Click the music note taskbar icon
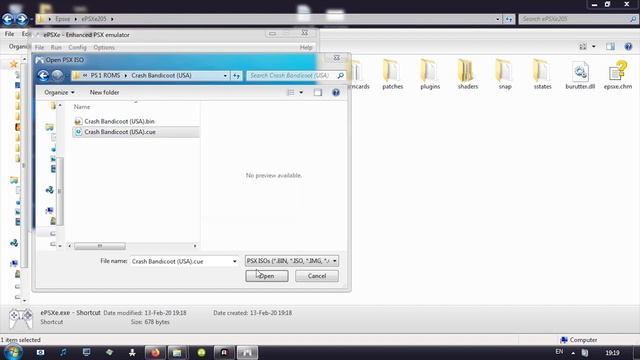 [63, 352]
